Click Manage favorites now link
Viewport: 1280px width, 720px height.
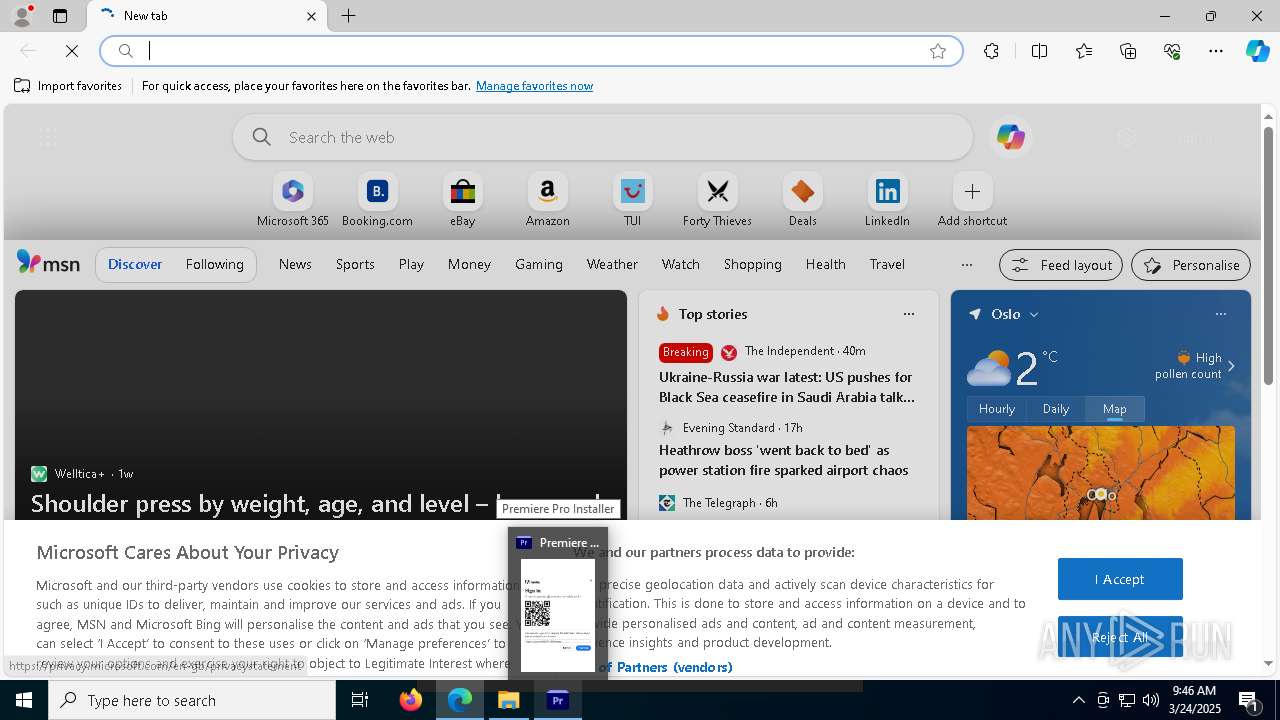534,86
